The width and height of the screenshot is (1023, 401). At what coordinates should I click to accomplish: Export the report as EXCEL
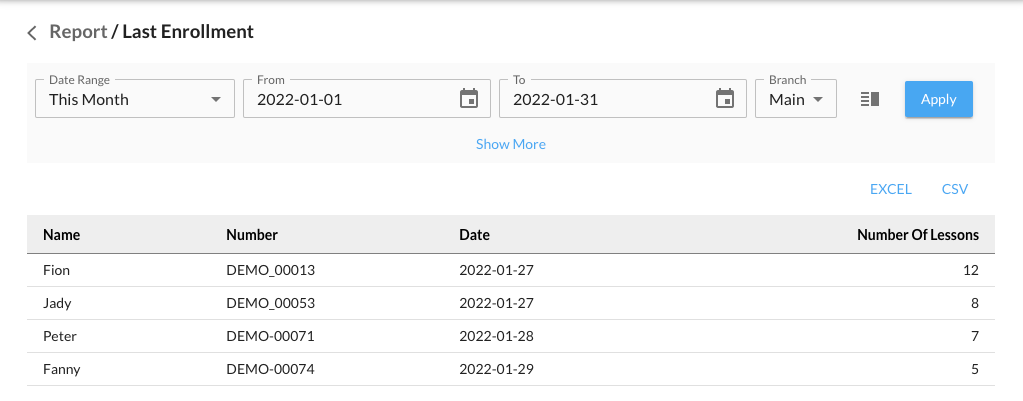[x=890, y=189]
